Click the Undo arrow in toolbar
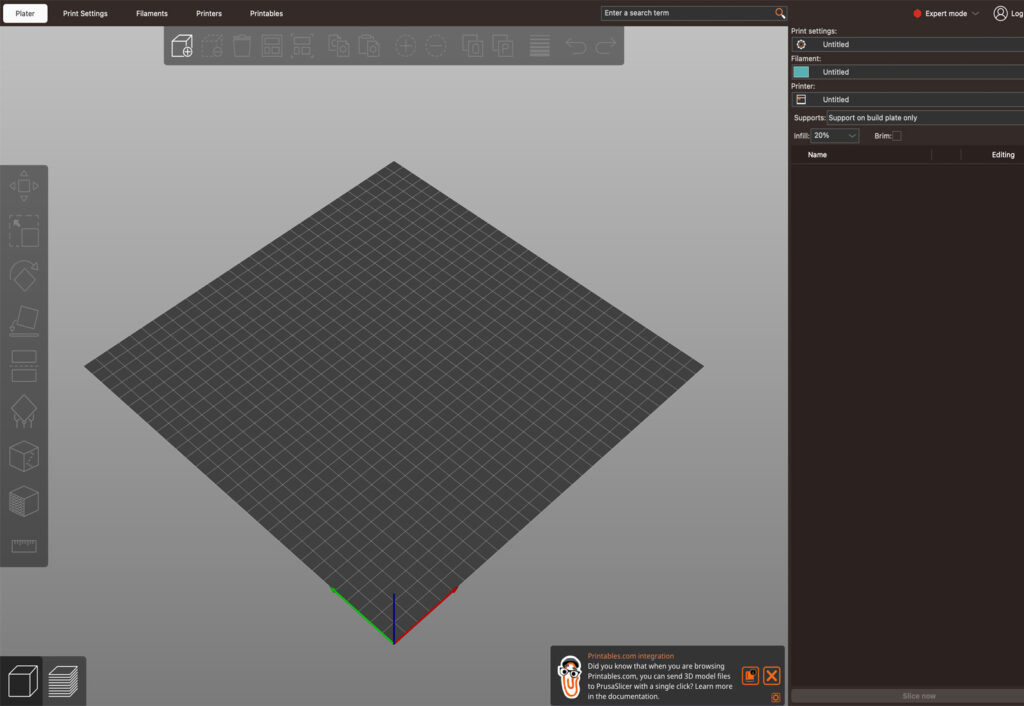Screen dimensions: 1024x706 click(576, 46)
